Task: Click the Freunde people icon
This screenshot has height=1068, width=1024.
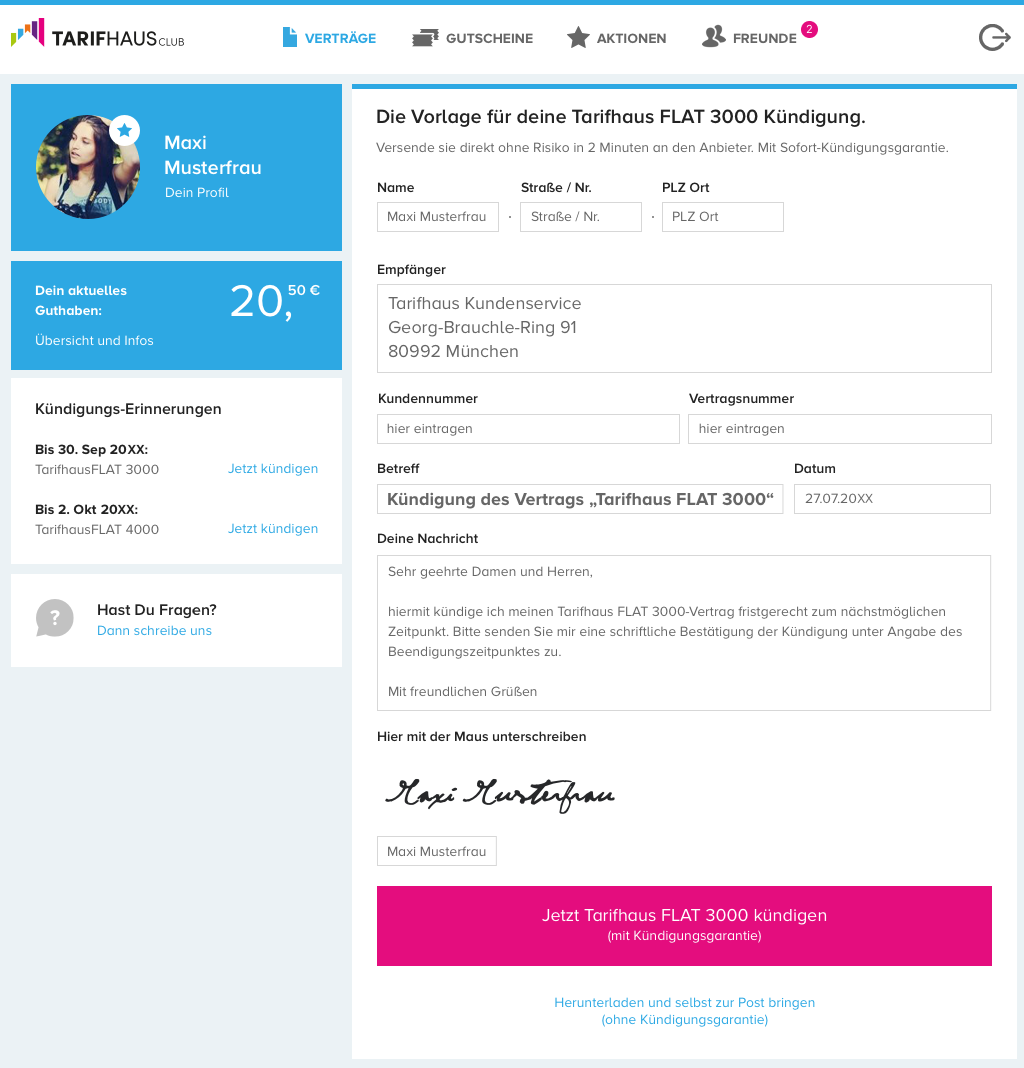Action: [x=713, y=37]
